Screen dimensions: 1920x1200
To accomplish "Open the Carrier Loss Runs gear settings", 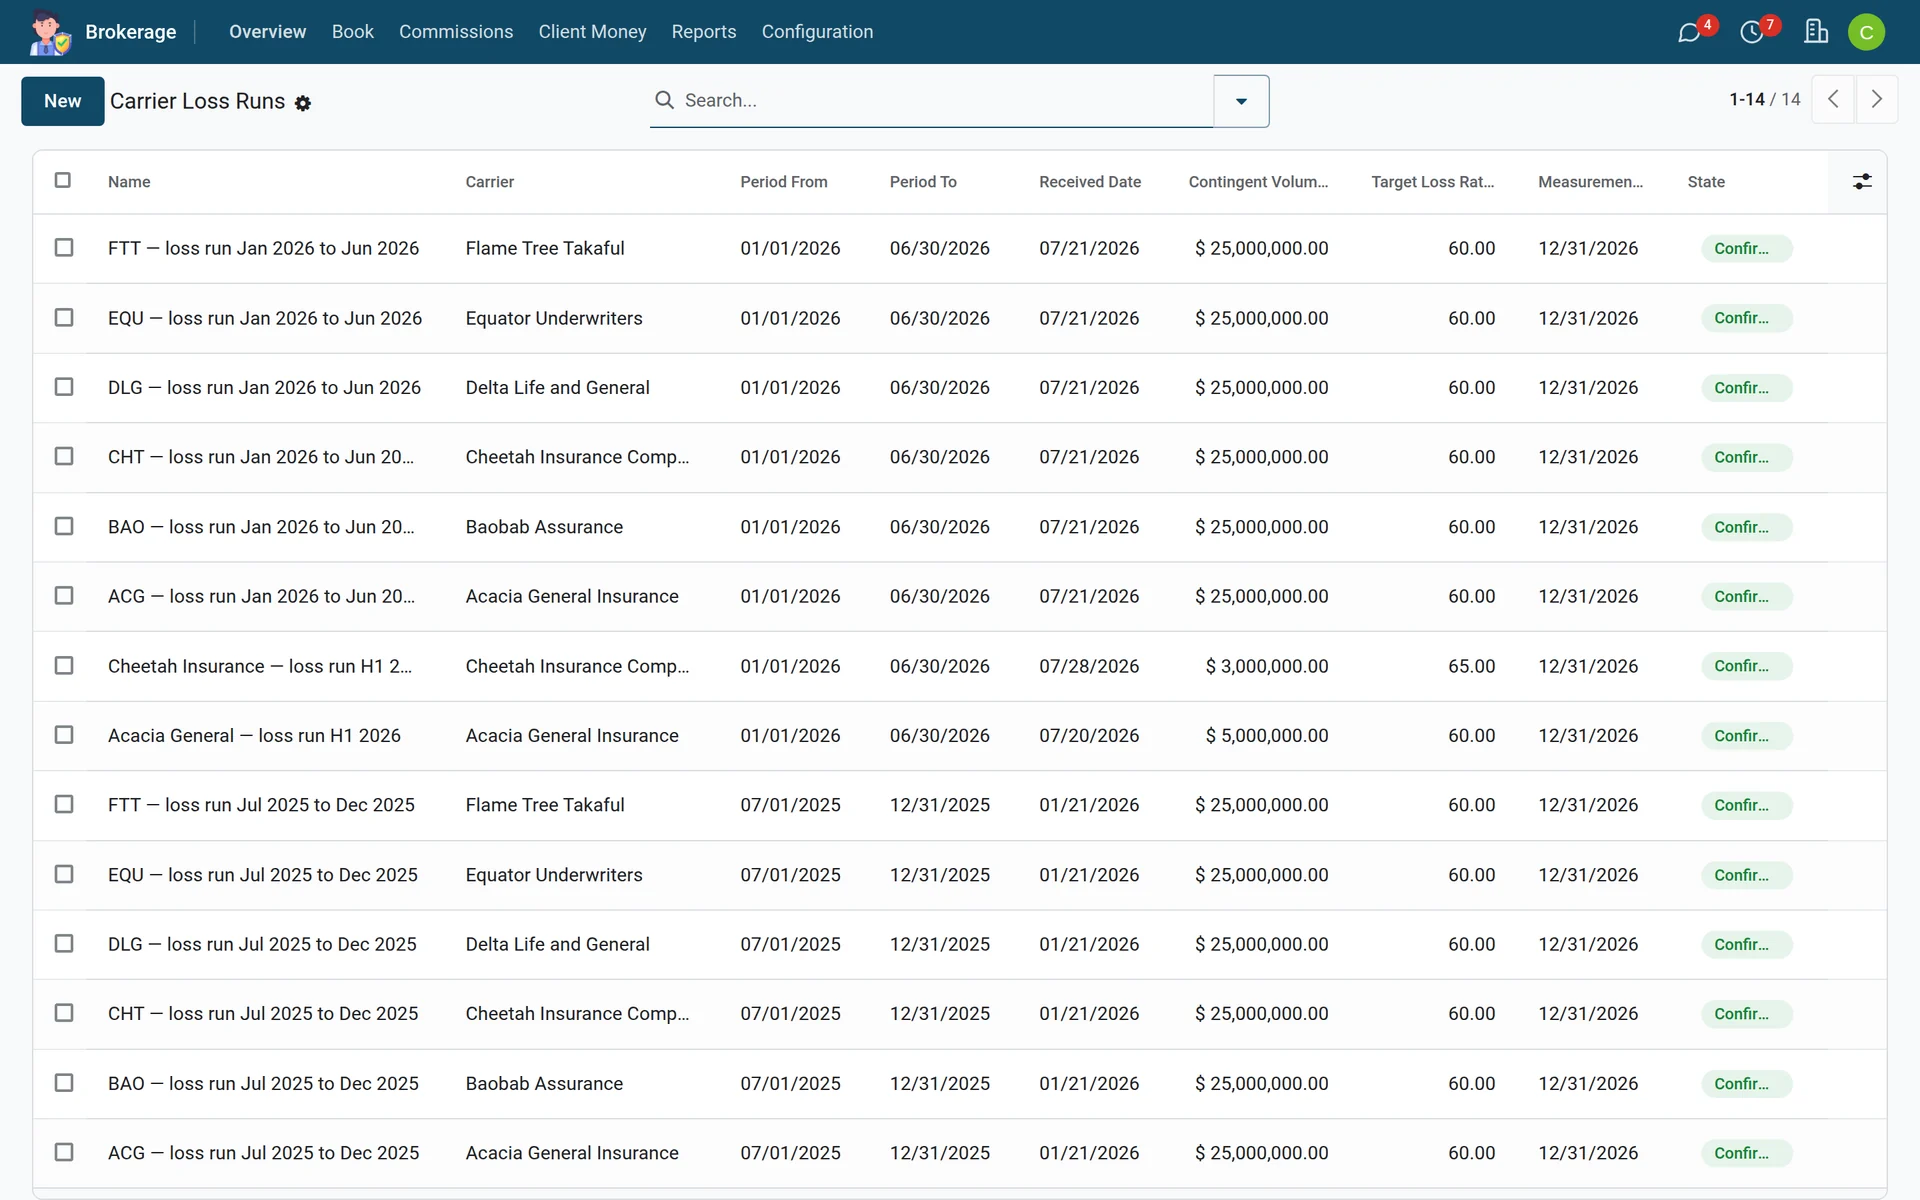I will pyautogui.click(x=303, y=103).
